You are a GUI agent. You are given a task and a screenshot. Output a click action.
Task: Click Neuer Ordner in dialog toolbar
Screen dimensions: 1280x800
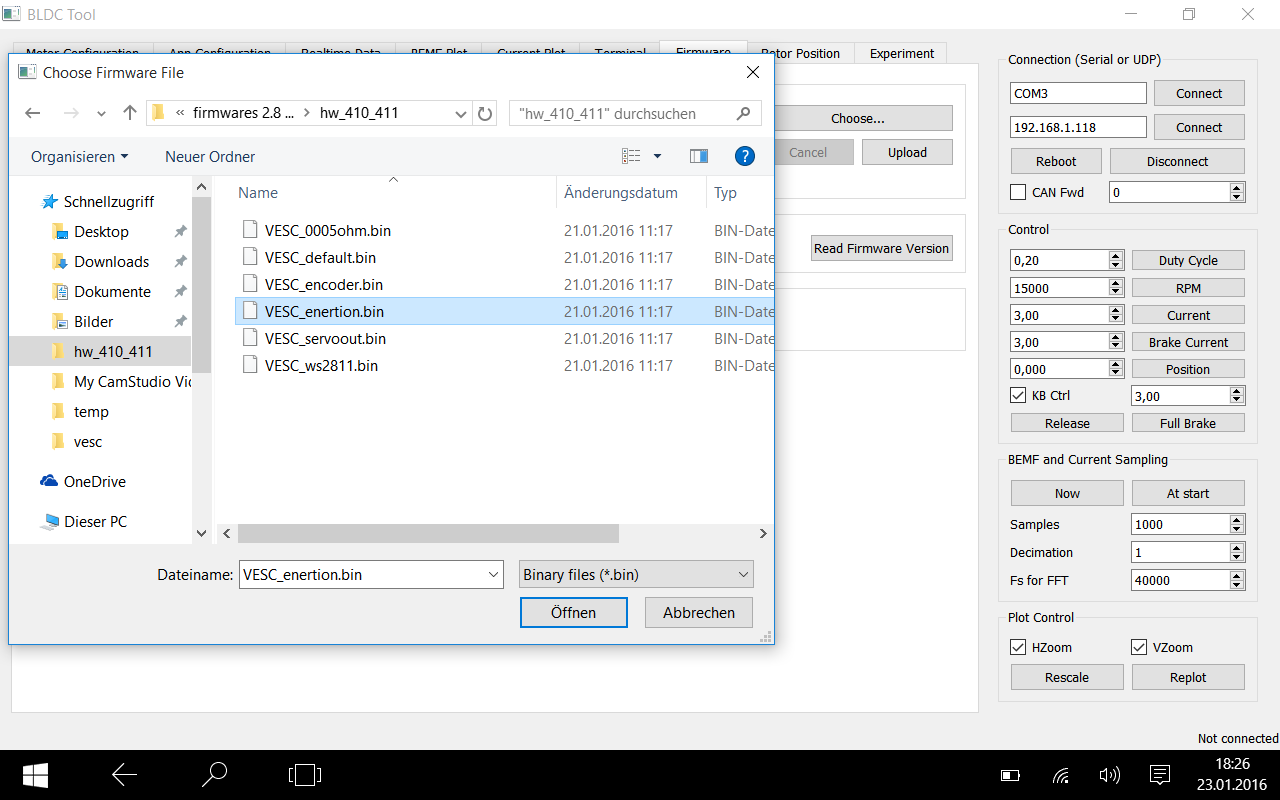210,157
